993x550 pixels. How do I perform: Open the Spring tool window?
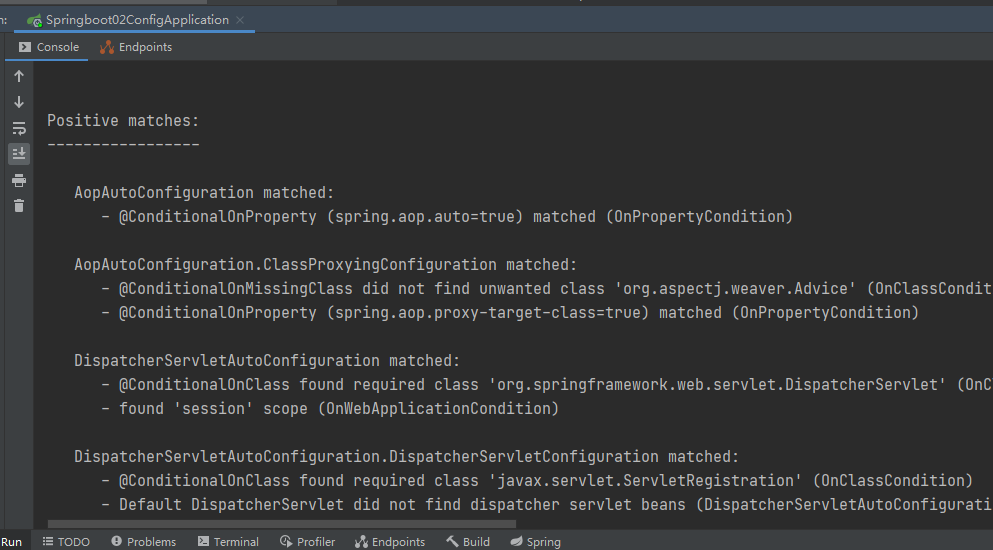point(536,542)
